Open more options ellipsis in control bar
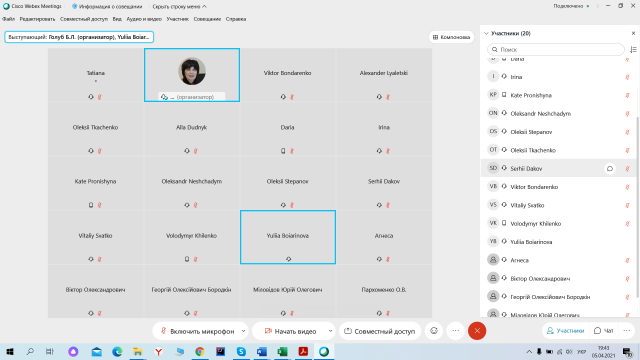 pos(456,331)
